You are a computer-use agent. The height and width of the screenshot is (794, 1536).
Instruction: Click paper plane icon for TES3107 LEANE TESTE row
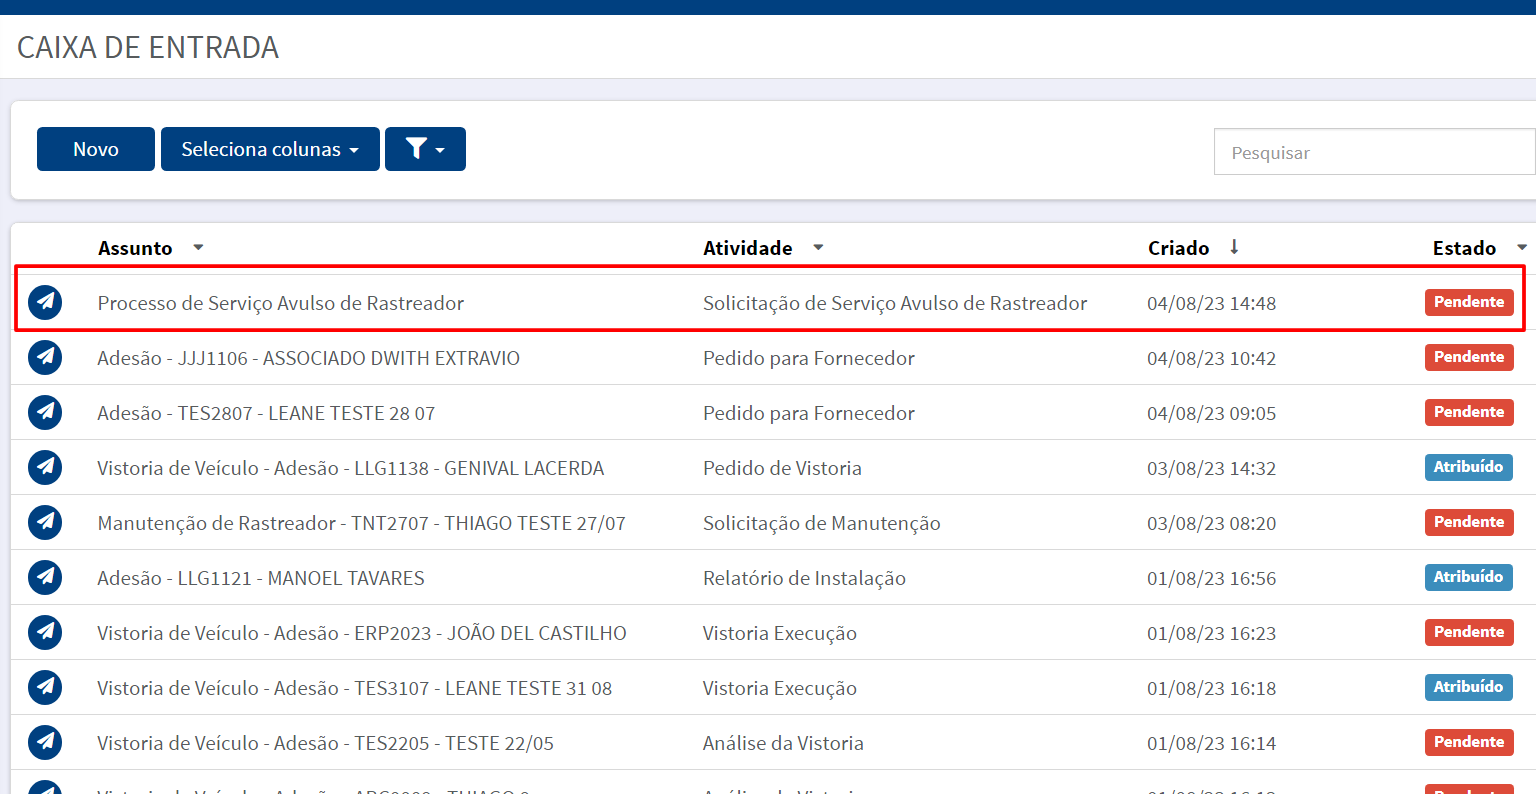(45, 687)
